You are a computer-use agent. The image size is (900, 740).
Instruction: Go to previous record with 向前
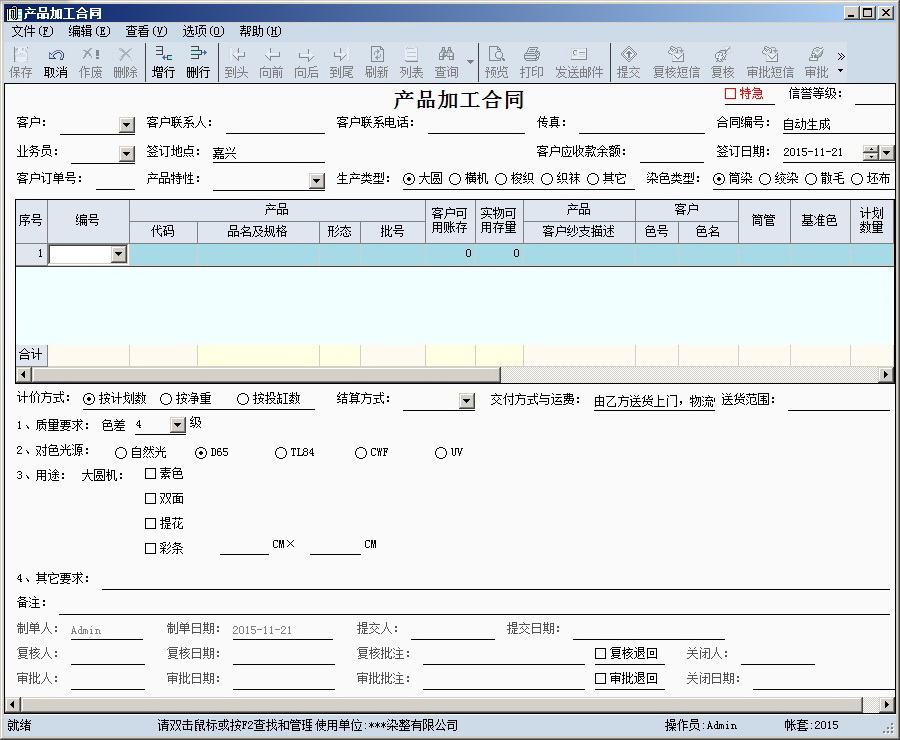271,62
